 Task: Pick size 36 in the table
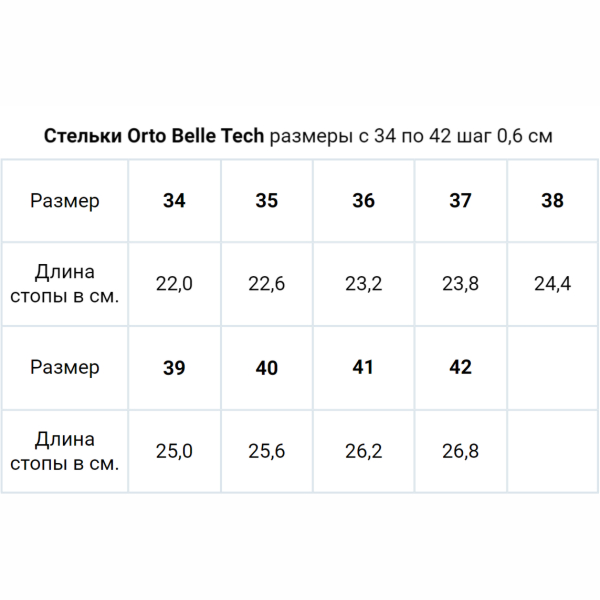pos(364,201)
